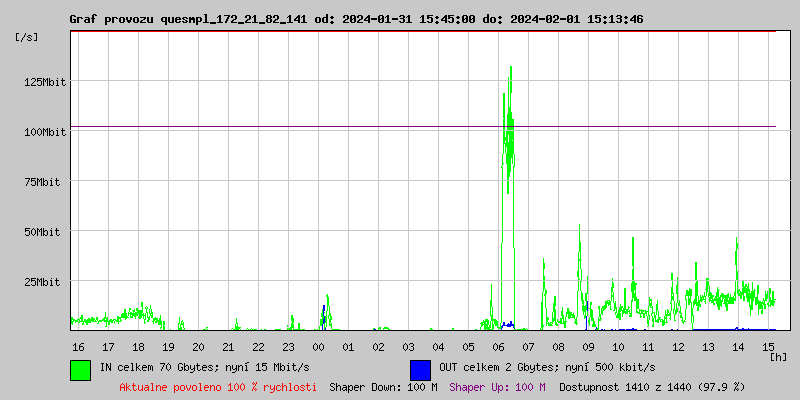The image size is (800, 400).
Task: Click the '[/s]' unit label
Action: pyautogui.click(x=27, y=37)
